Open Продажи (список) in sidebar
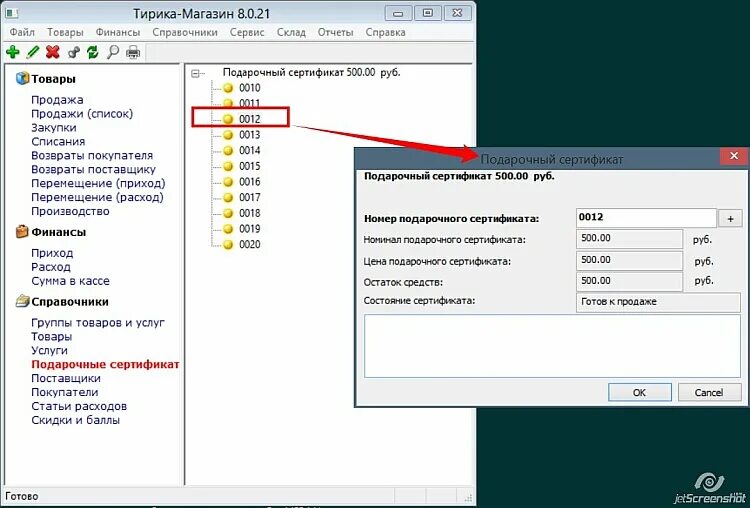The height and width of the screenshot is (508, 750). point(82,114)
